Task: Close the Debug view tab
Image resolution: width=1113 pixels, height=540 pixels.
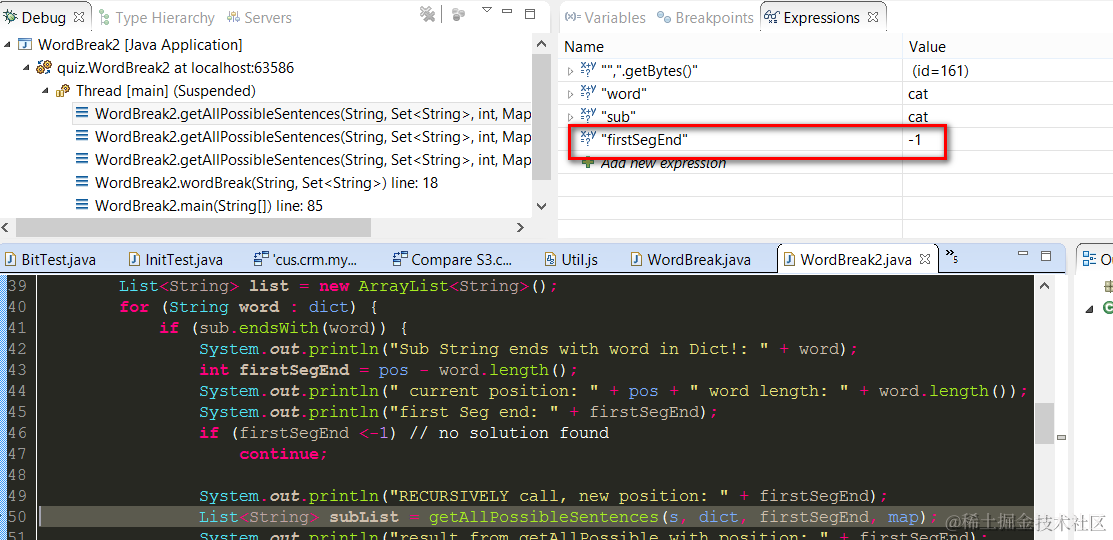Action: point(79,16)
